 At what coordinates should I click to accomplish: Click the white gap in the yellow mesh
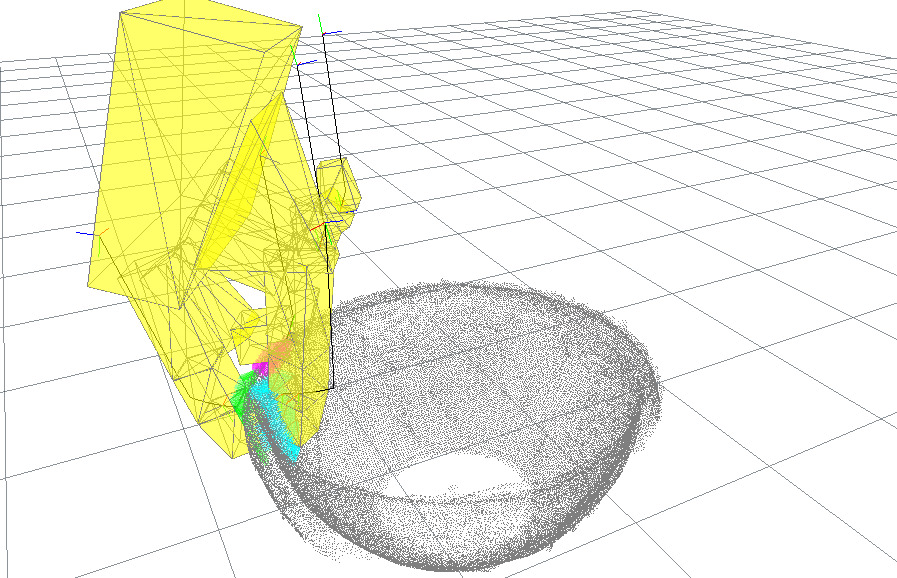click(242, 352)
